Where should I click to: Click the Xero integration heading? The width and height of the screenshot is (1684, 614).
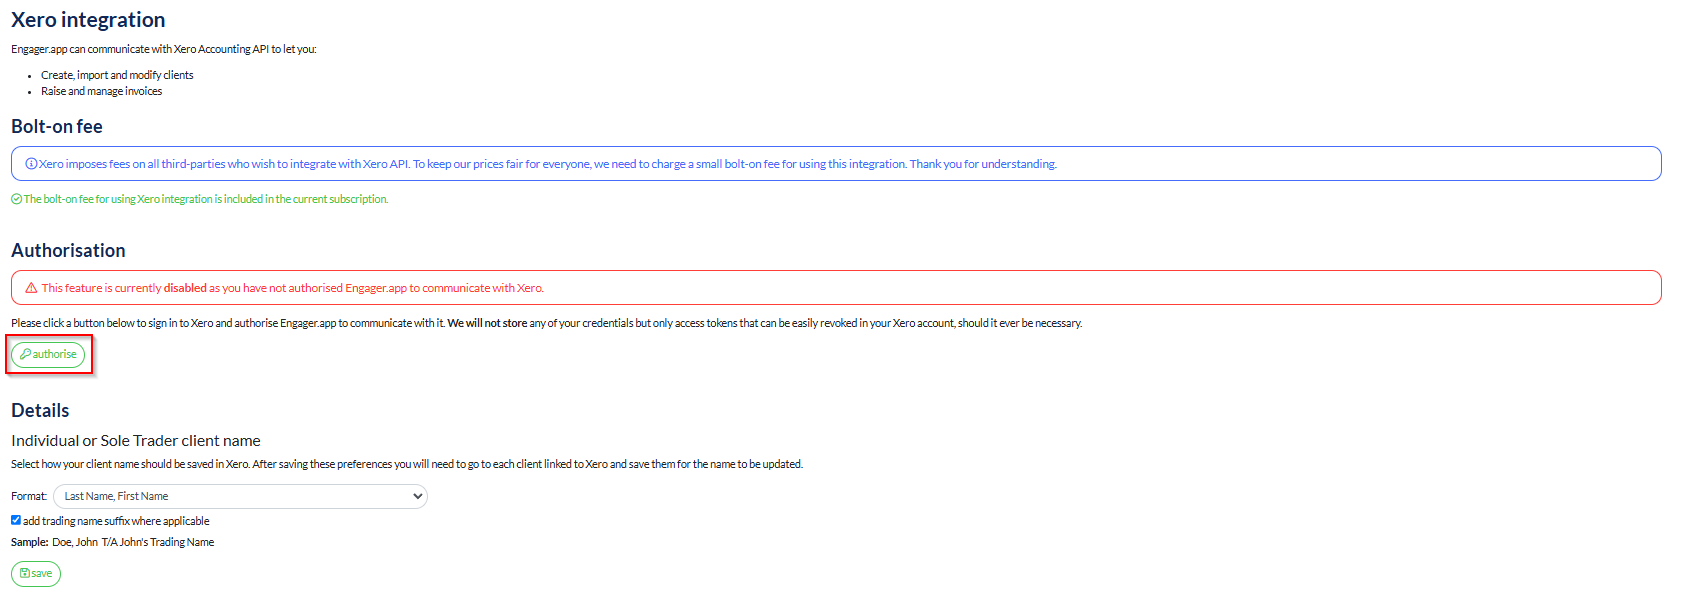click(x=88, y=20)
